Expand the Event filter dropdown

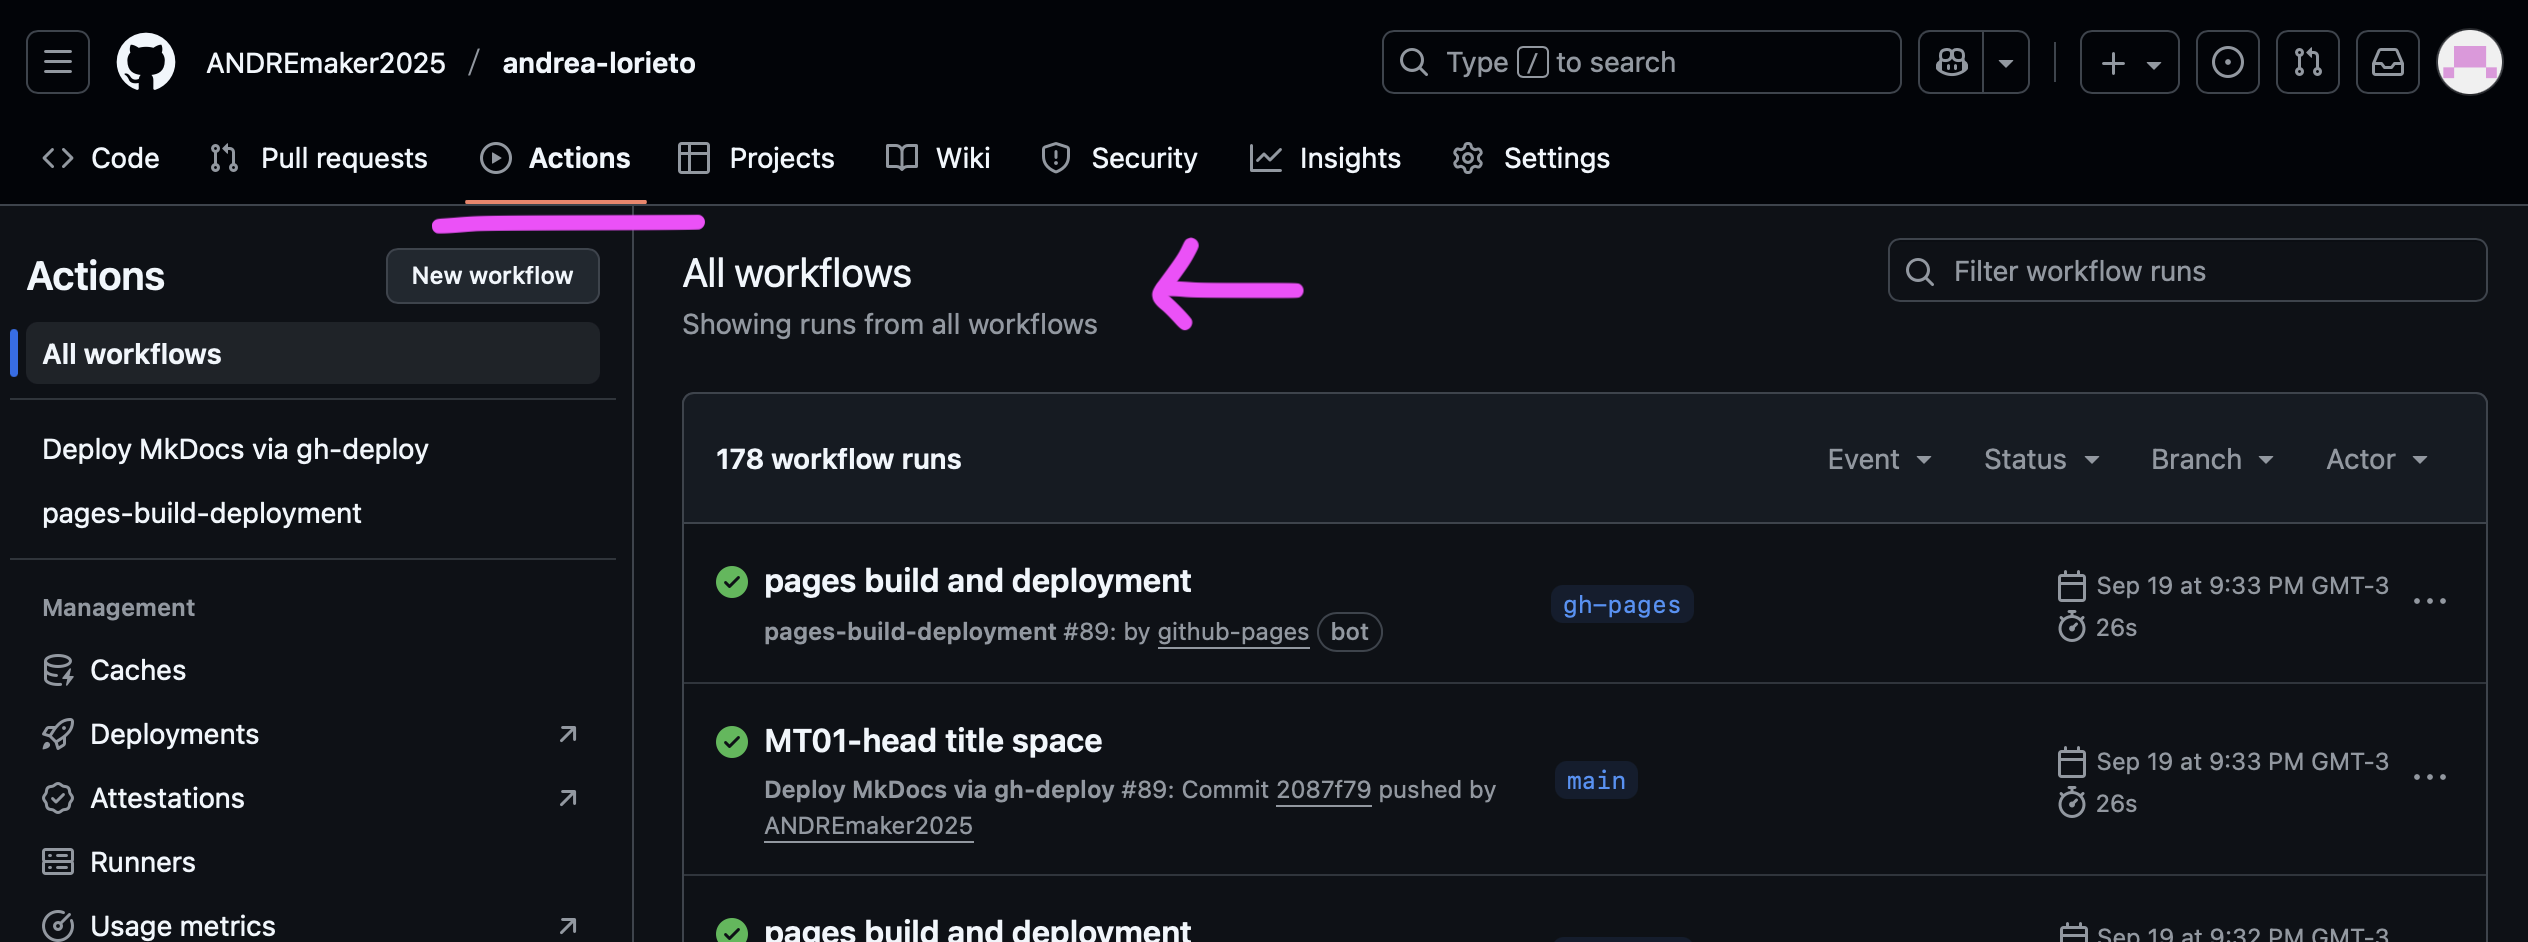click(x=1879, y=459)
